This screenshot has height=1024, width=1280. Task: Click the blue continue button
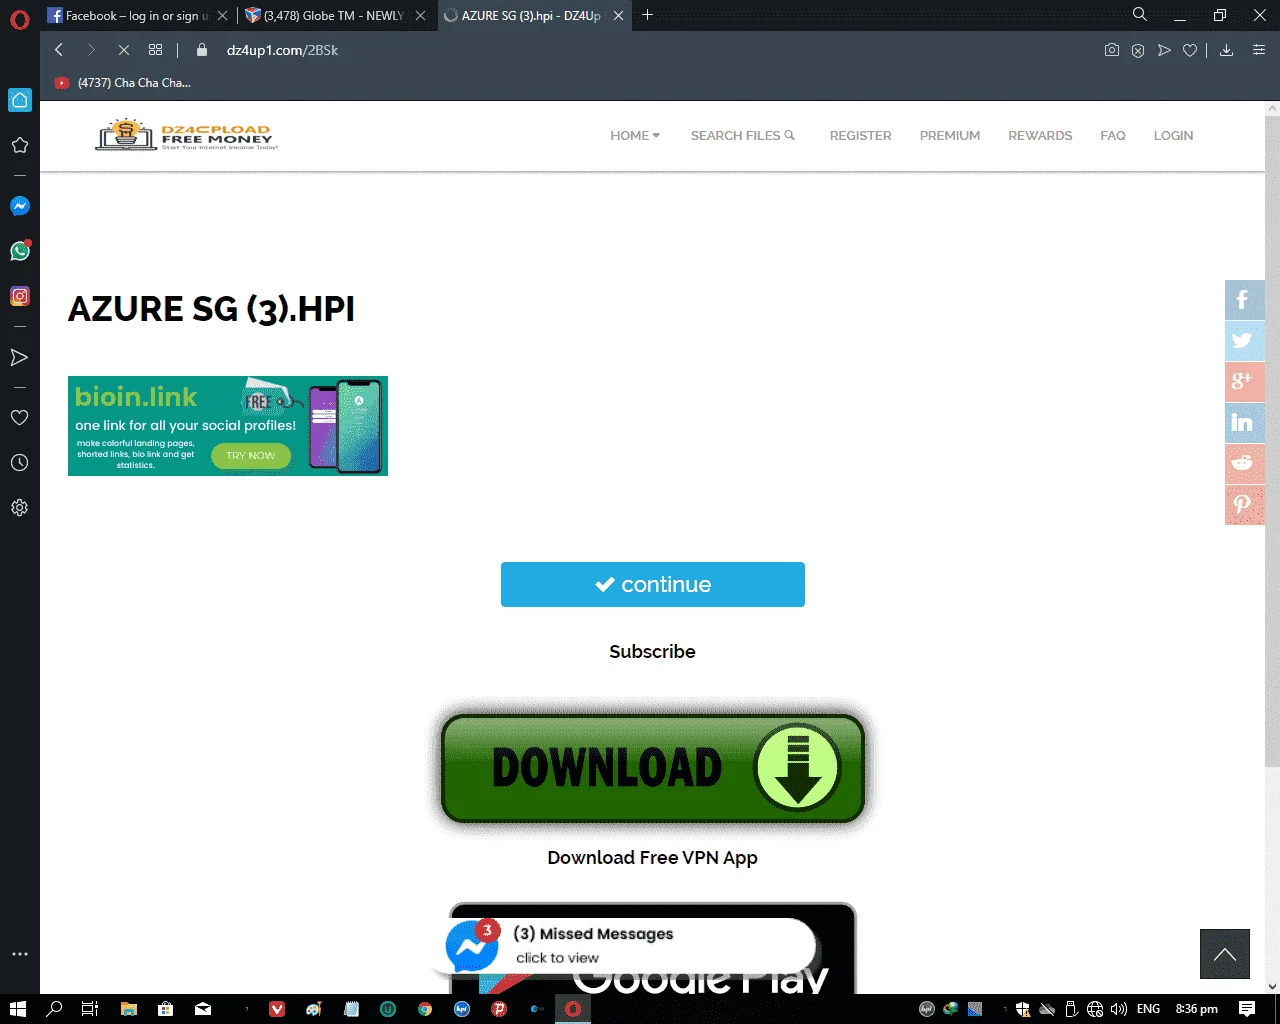coord(653,584)
